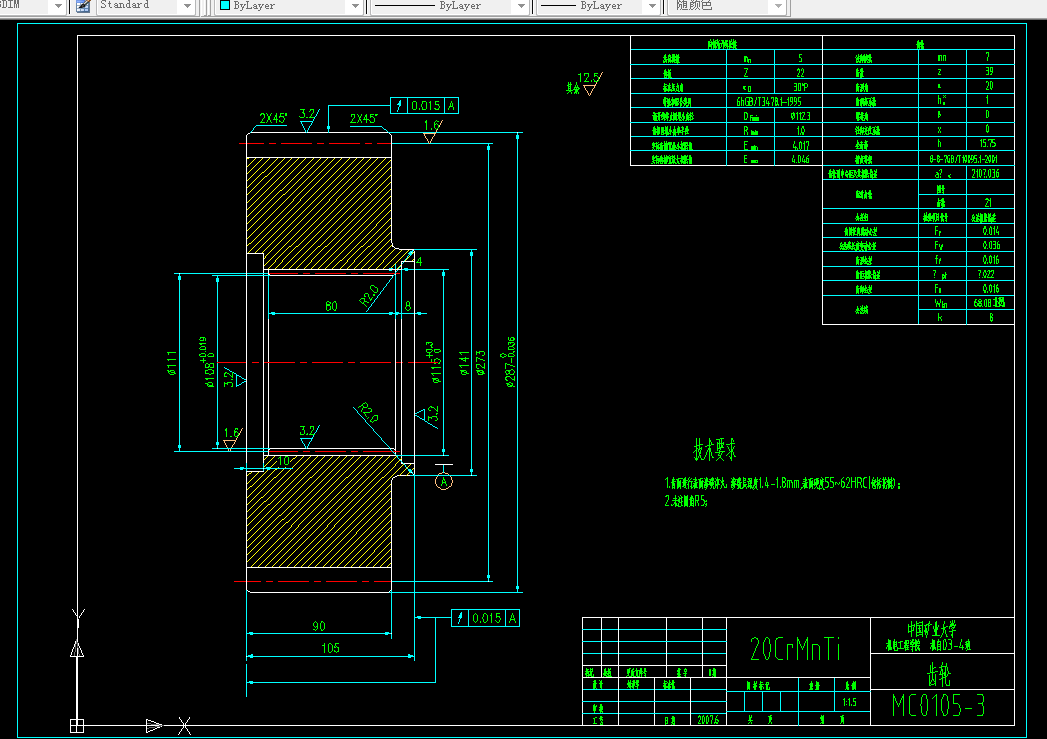
Task: Select the ø141 diameter dimension
Action: pos(464,362)
